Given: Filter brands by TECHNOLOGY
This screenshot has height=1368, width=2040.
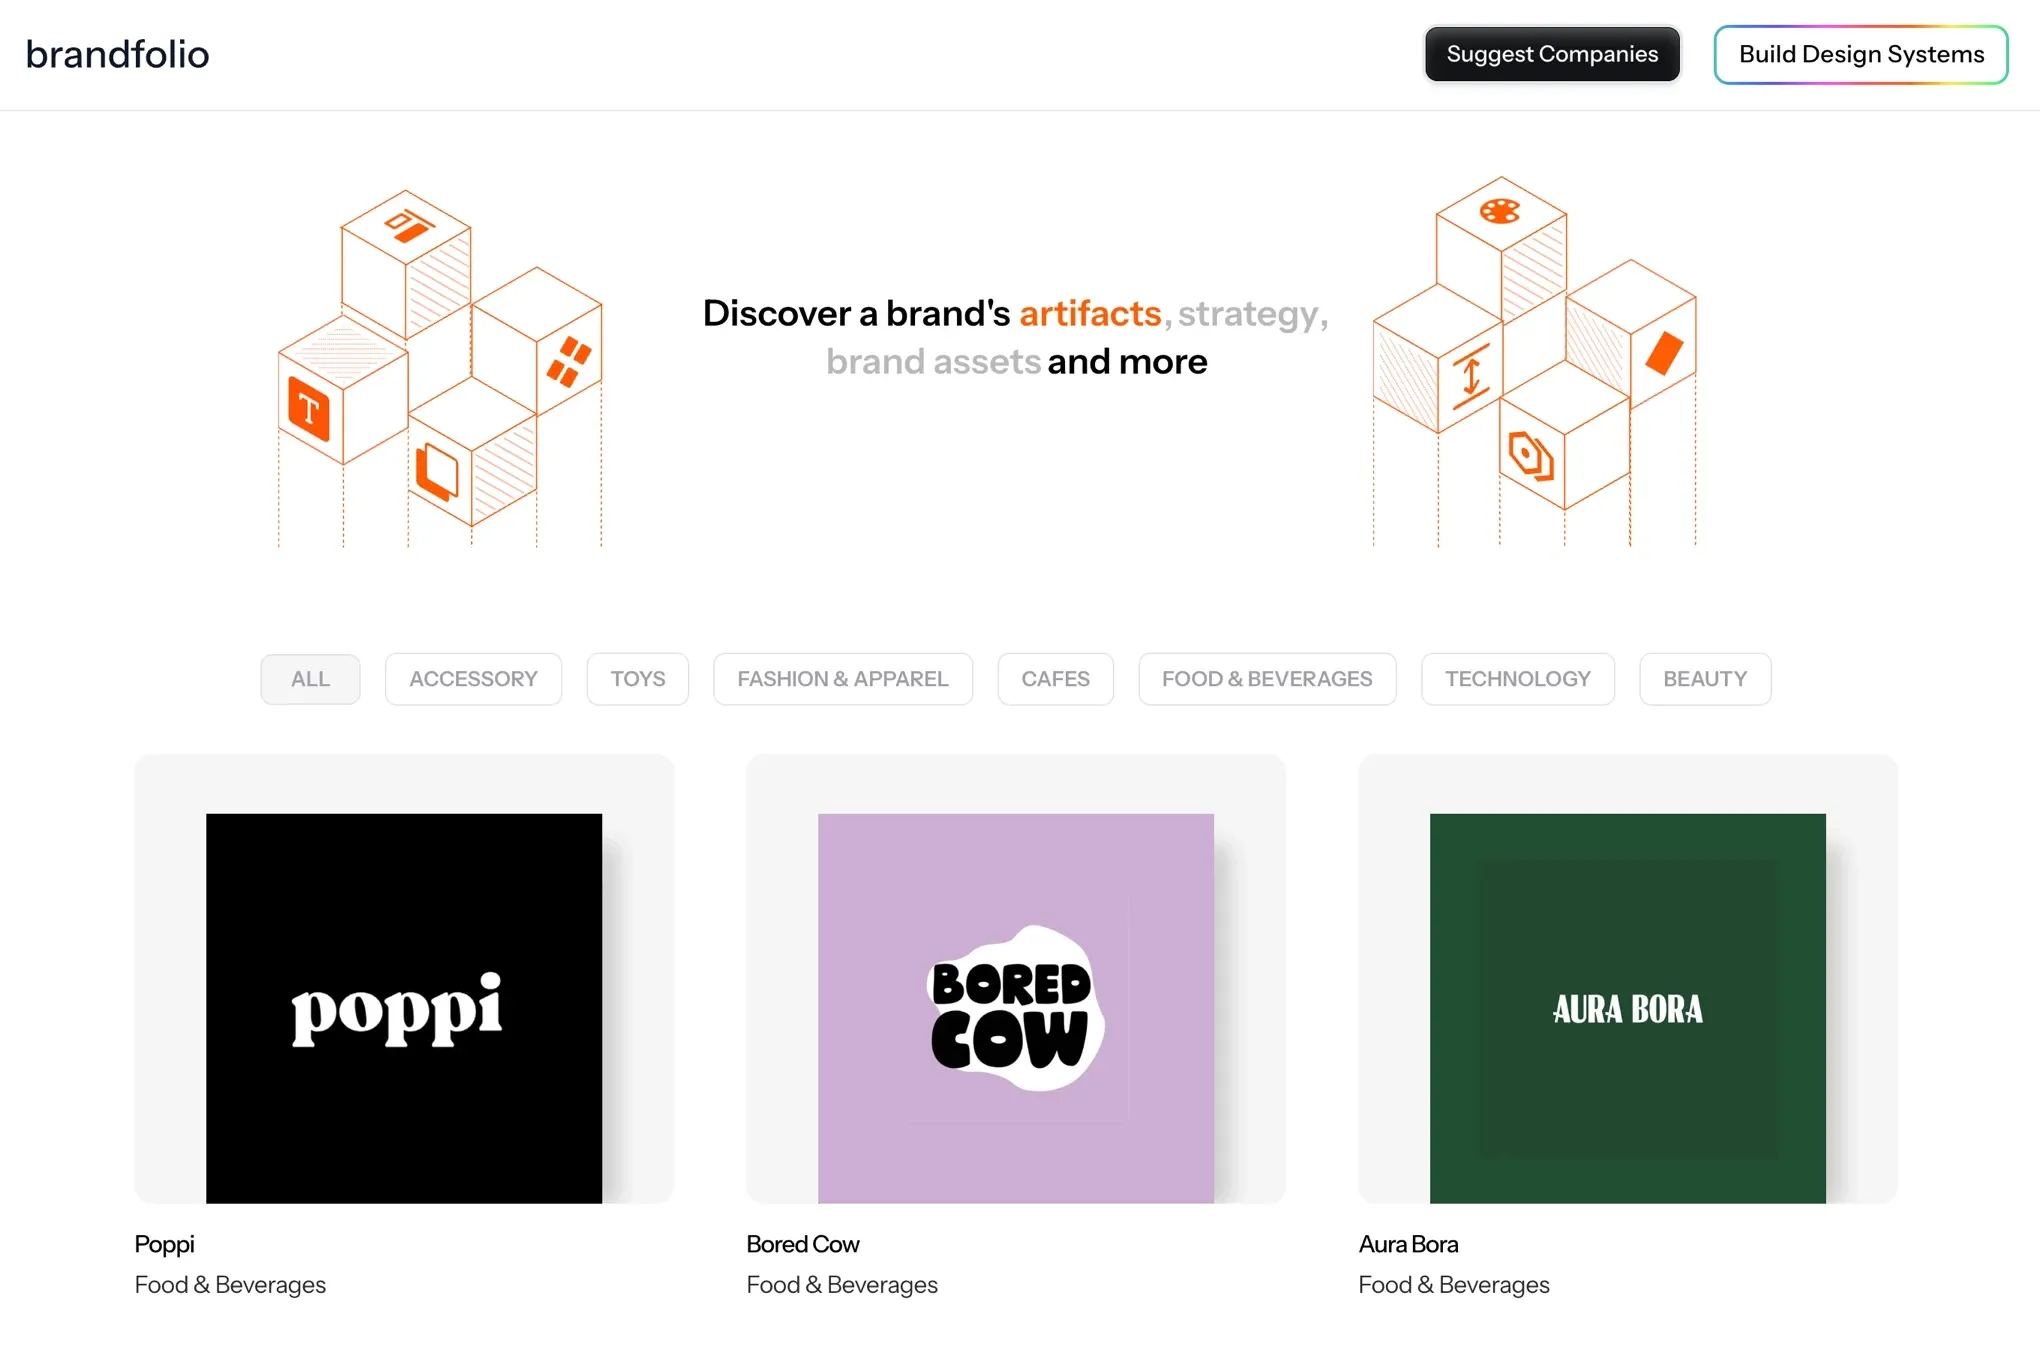Looking at the screenshot, I should [x=1517, y=679].
